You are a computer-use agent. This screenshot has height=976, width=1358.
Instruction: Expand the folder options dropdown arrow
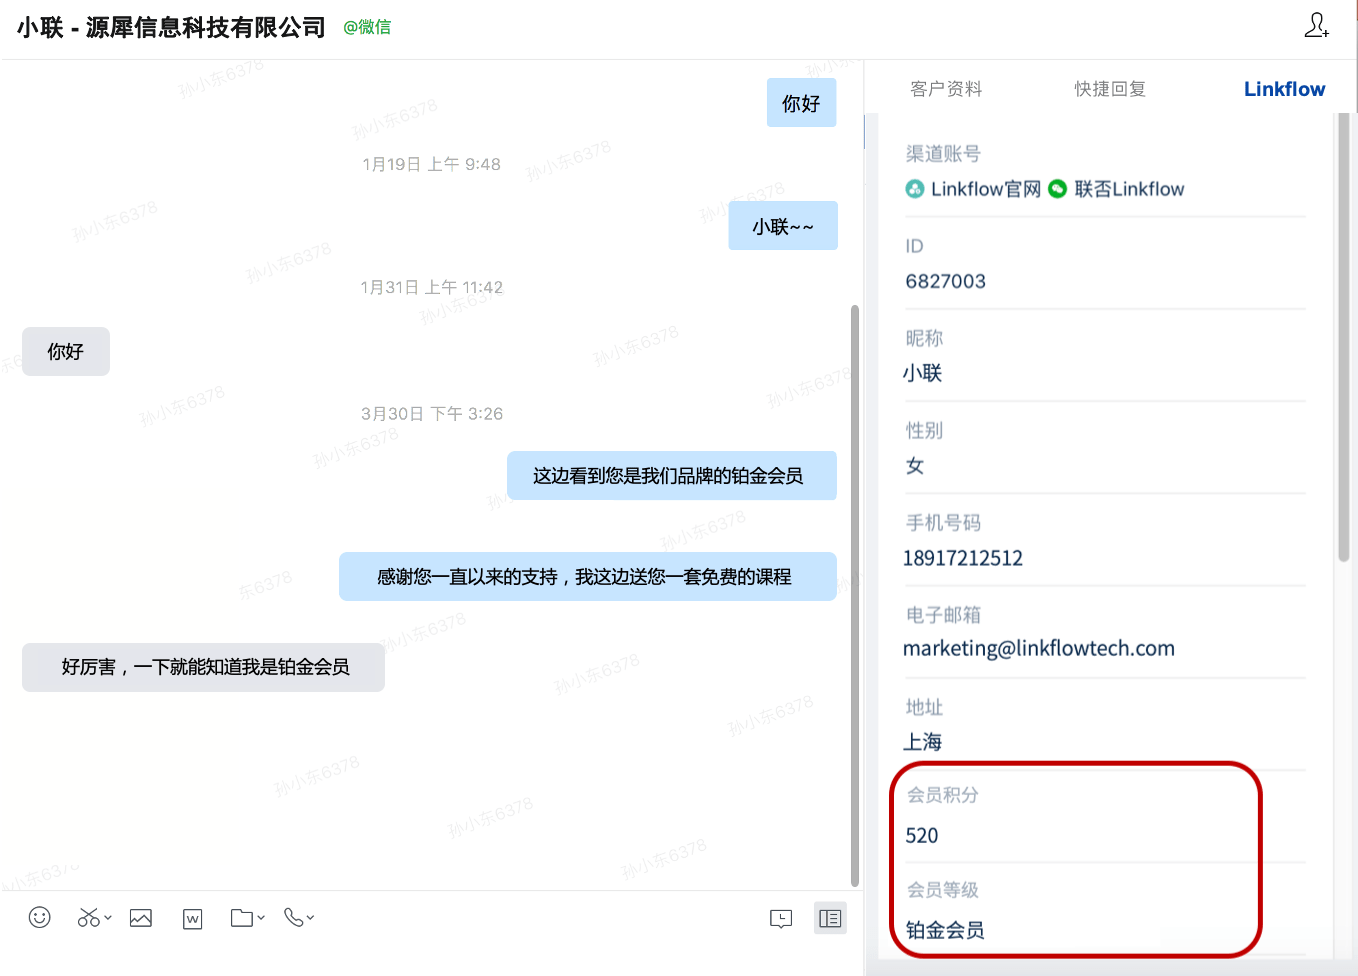click(261, 917)
